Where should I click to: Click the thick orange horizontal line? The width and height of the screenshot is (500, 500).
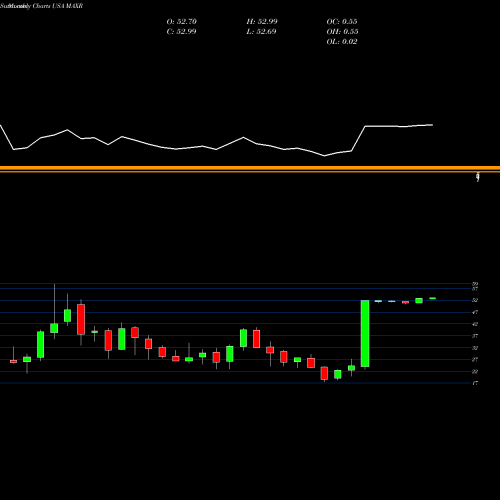point(250,168)
